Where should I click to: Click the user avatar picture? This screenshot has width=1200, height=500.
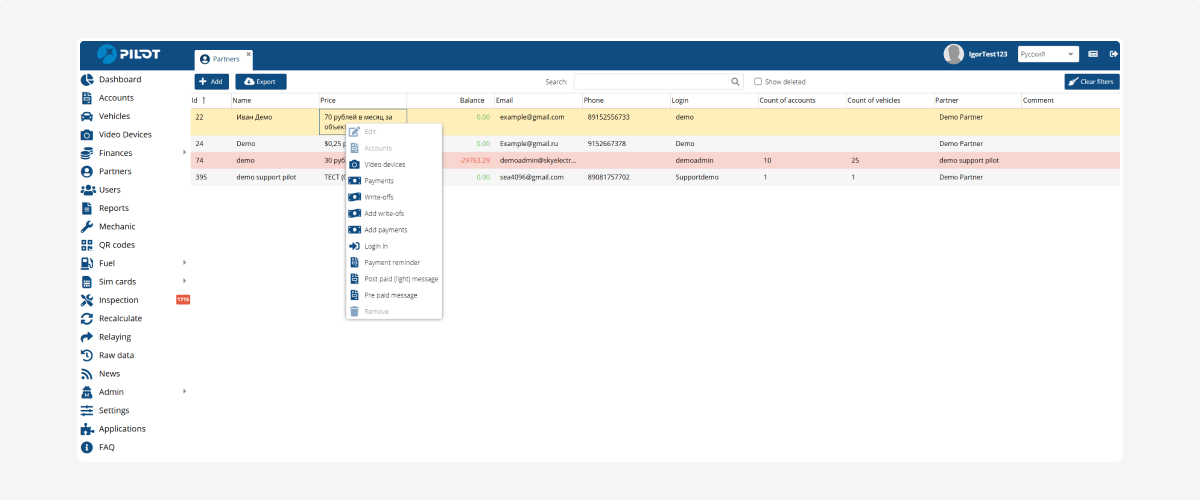[x=954, y=54]
